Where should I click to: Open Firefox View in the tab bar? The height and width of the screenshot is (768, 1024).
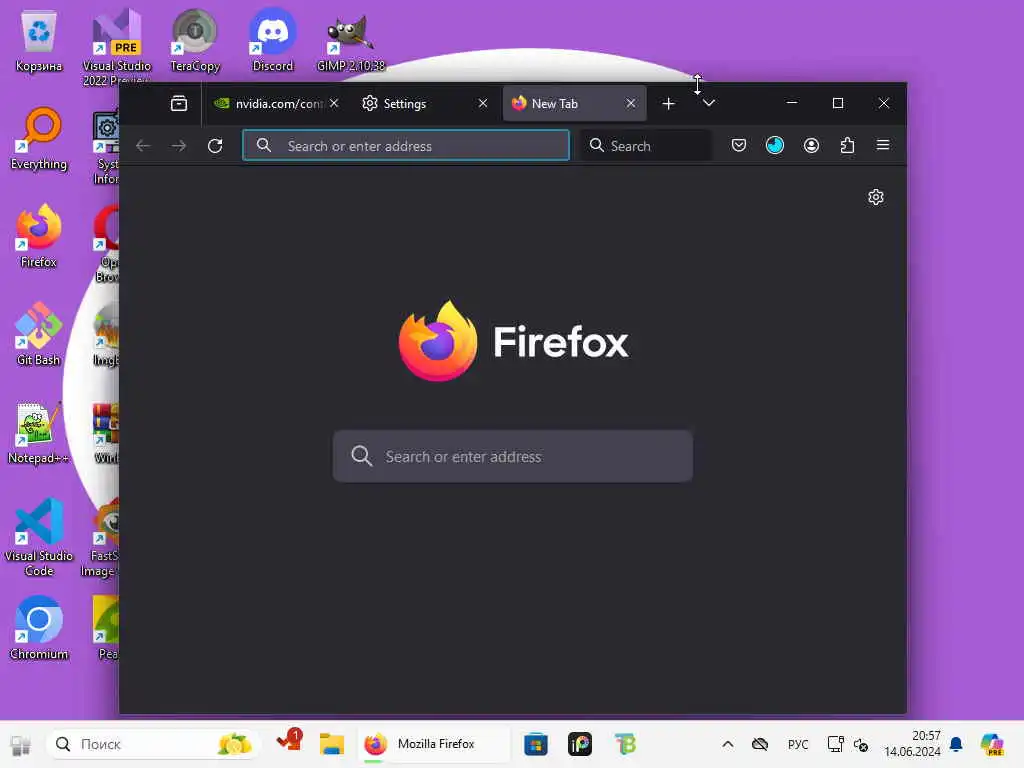(179, 103)
